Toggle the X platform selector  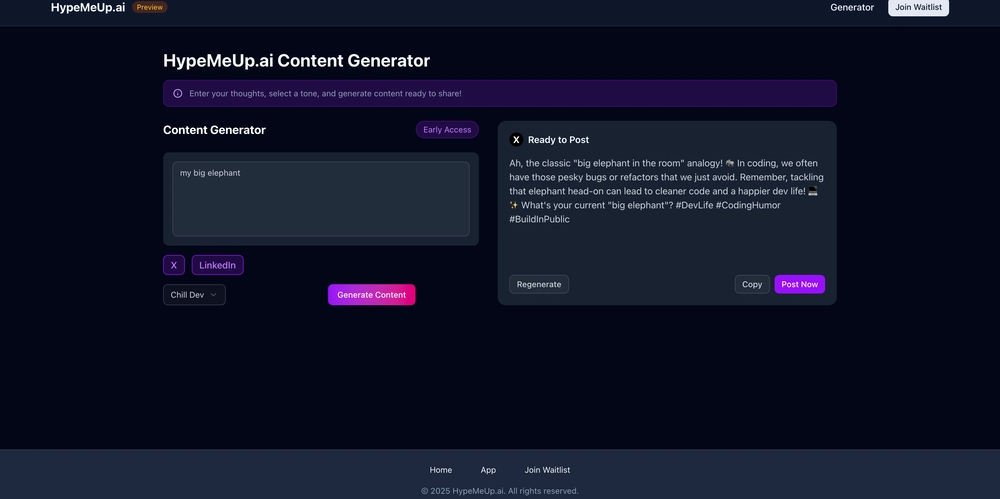coord(173,265)
